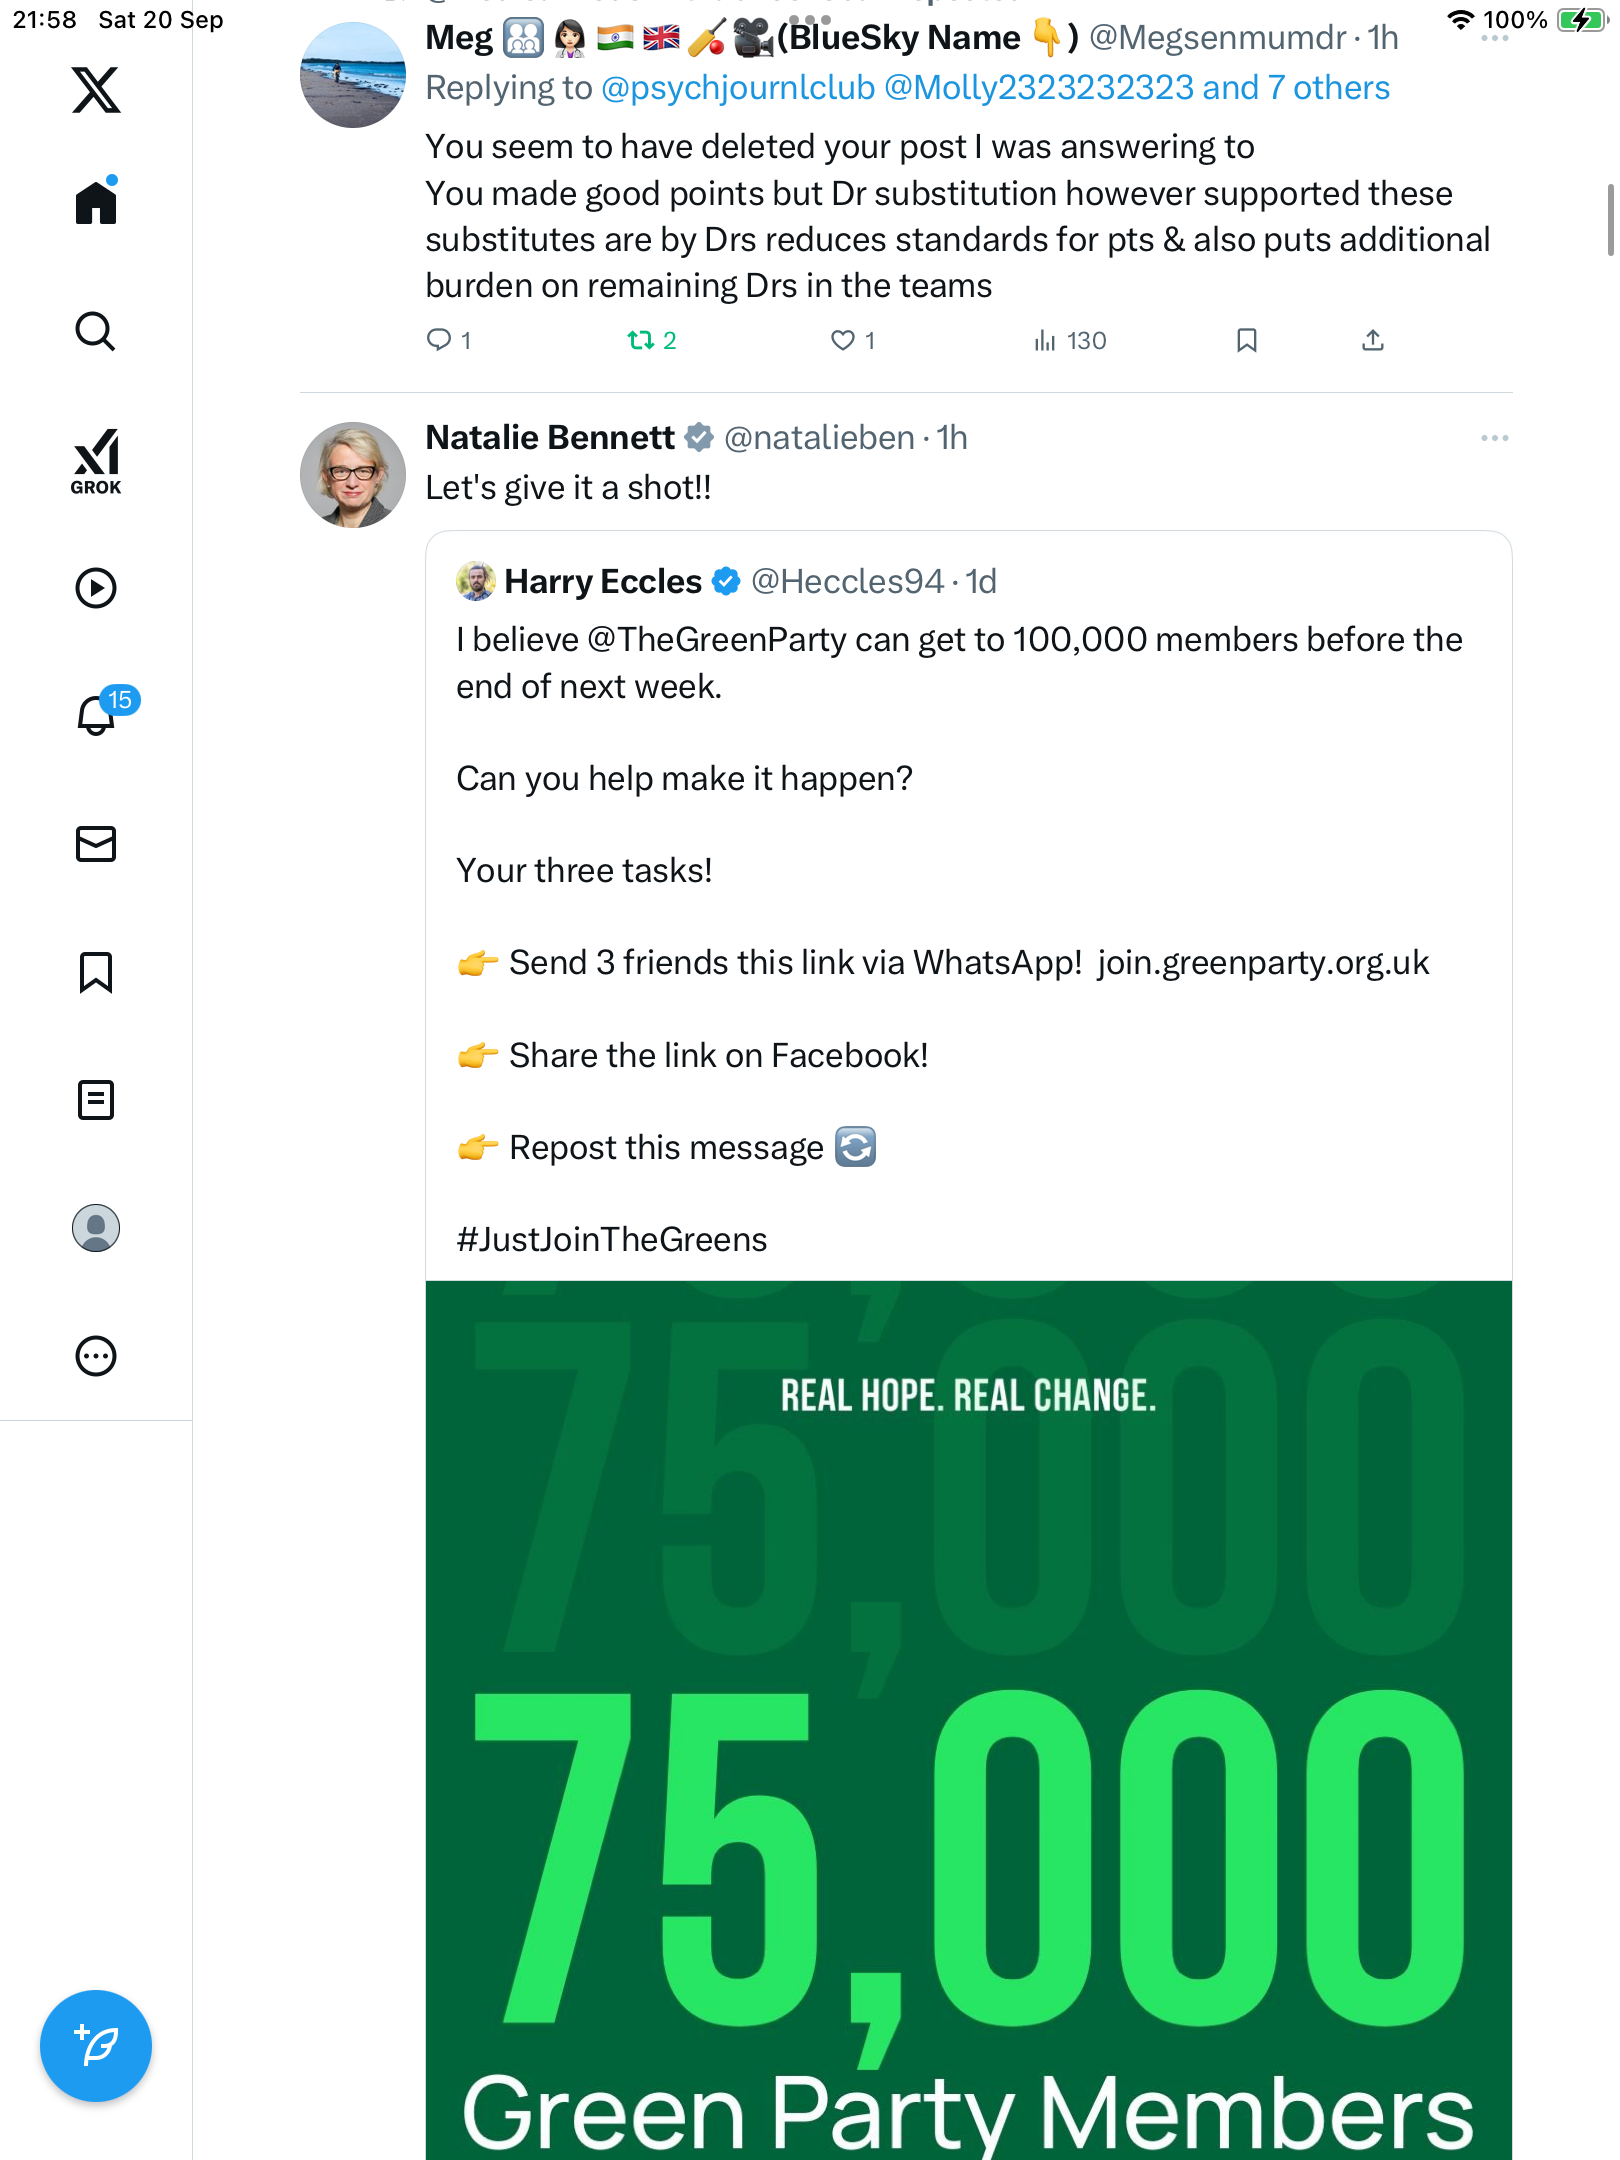Bookmark Meg's reply post
The image size is (1620, 2160).
click(1246, 341)
